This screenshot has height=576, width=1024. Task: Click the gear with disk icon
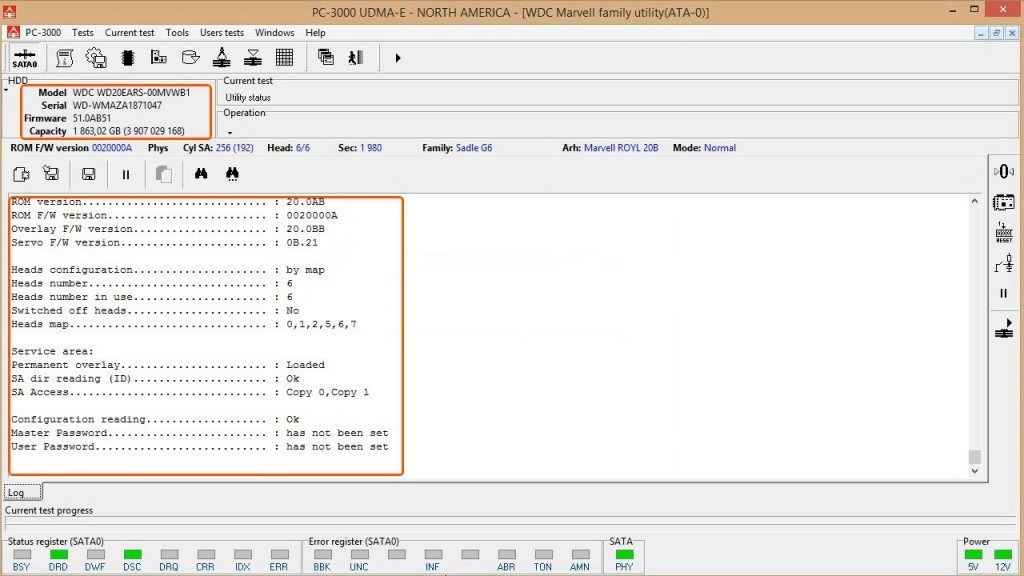(x=96, y=58)
